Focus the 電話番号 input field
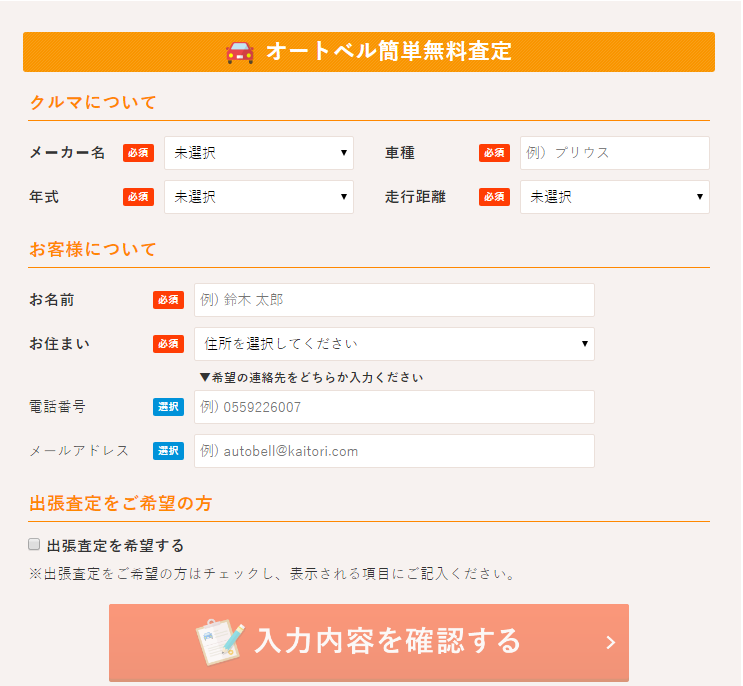Screen dimensions: 743x686 (x=394, y=407)
